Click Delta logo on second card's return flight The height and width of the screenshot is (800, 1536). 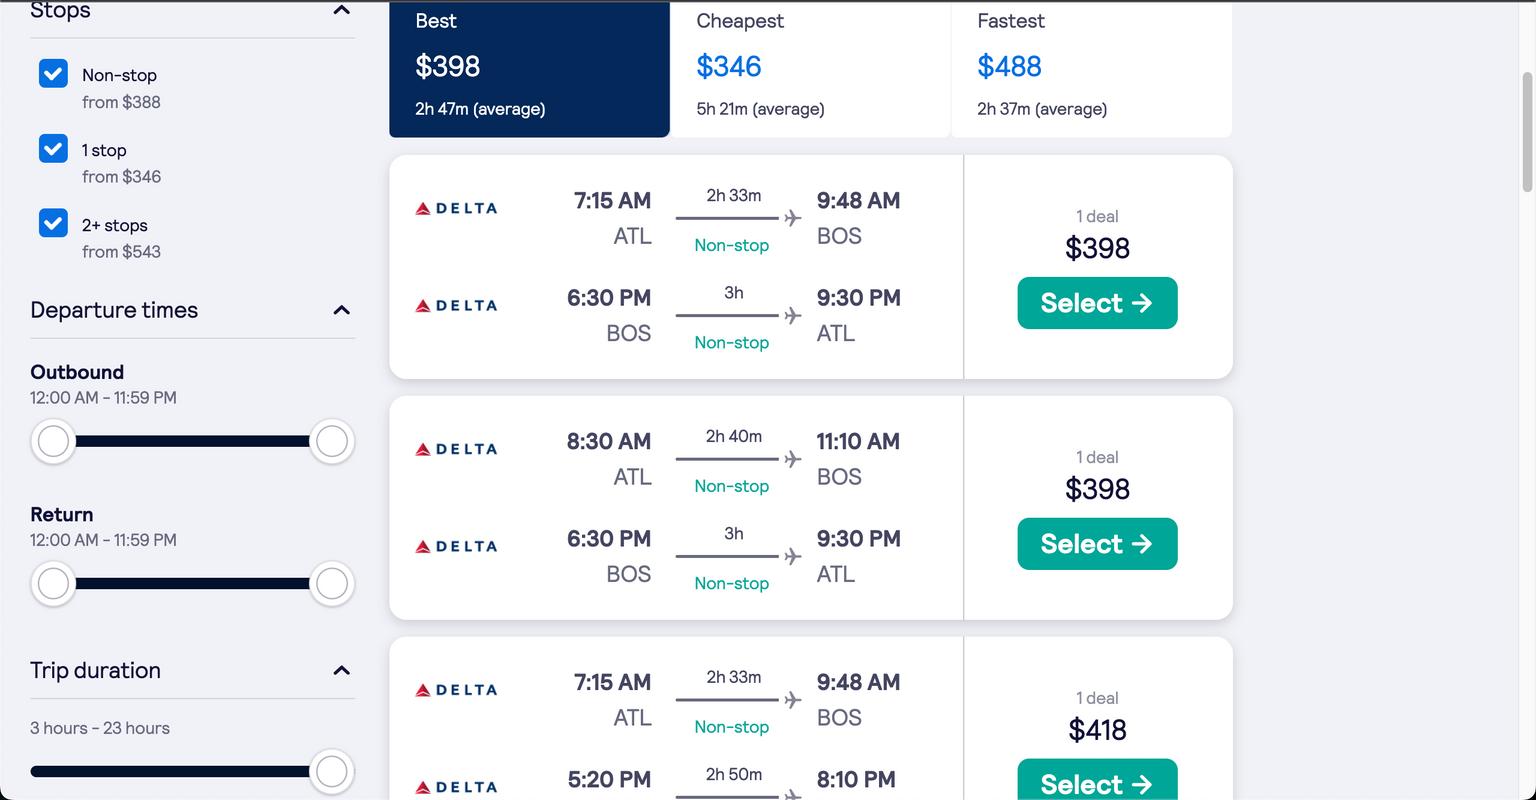[456, 546]
